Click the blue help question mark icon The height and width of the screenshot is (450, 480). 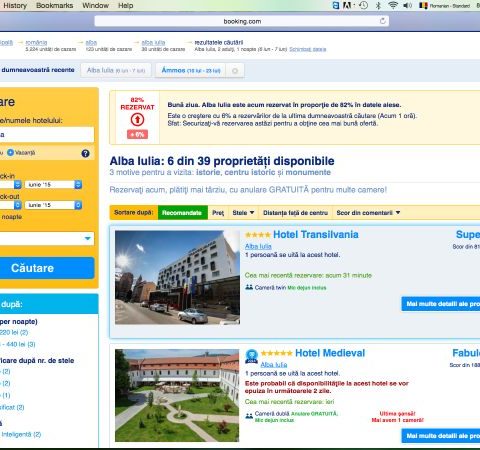click(x=85, y=153)
